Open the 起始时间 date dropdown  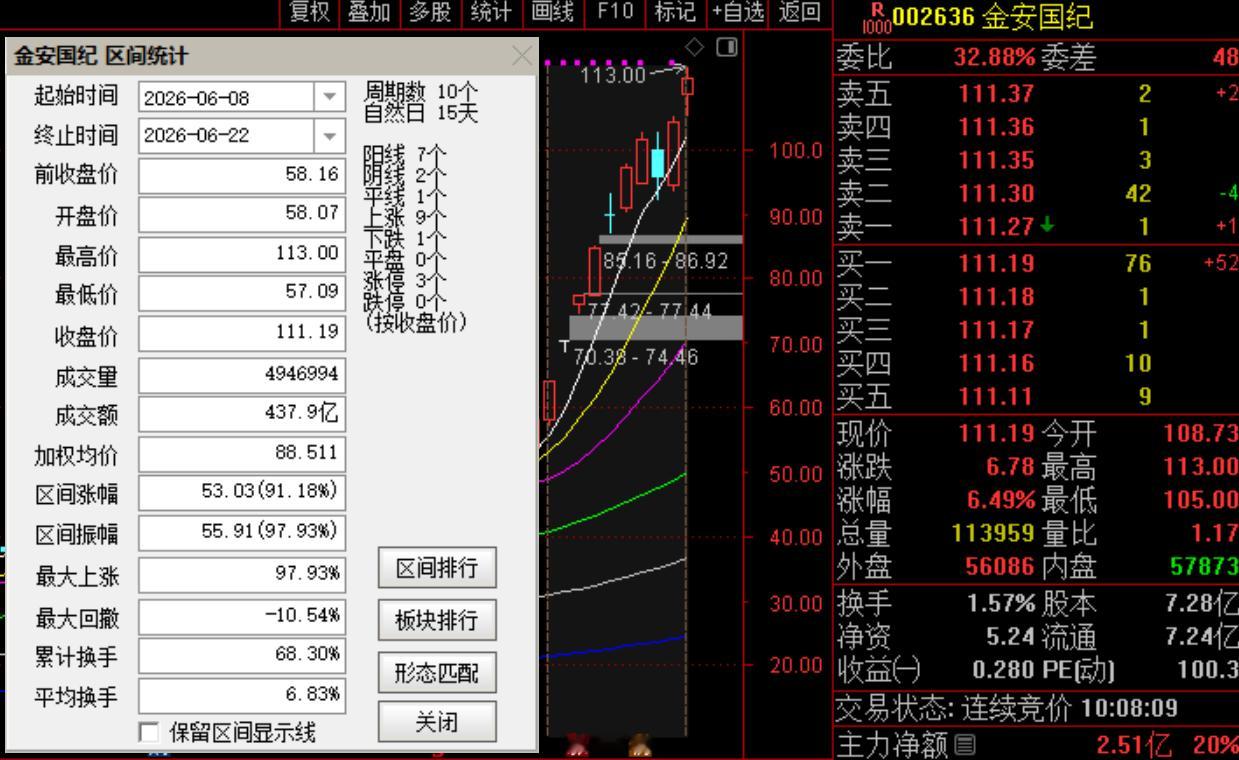329,98
